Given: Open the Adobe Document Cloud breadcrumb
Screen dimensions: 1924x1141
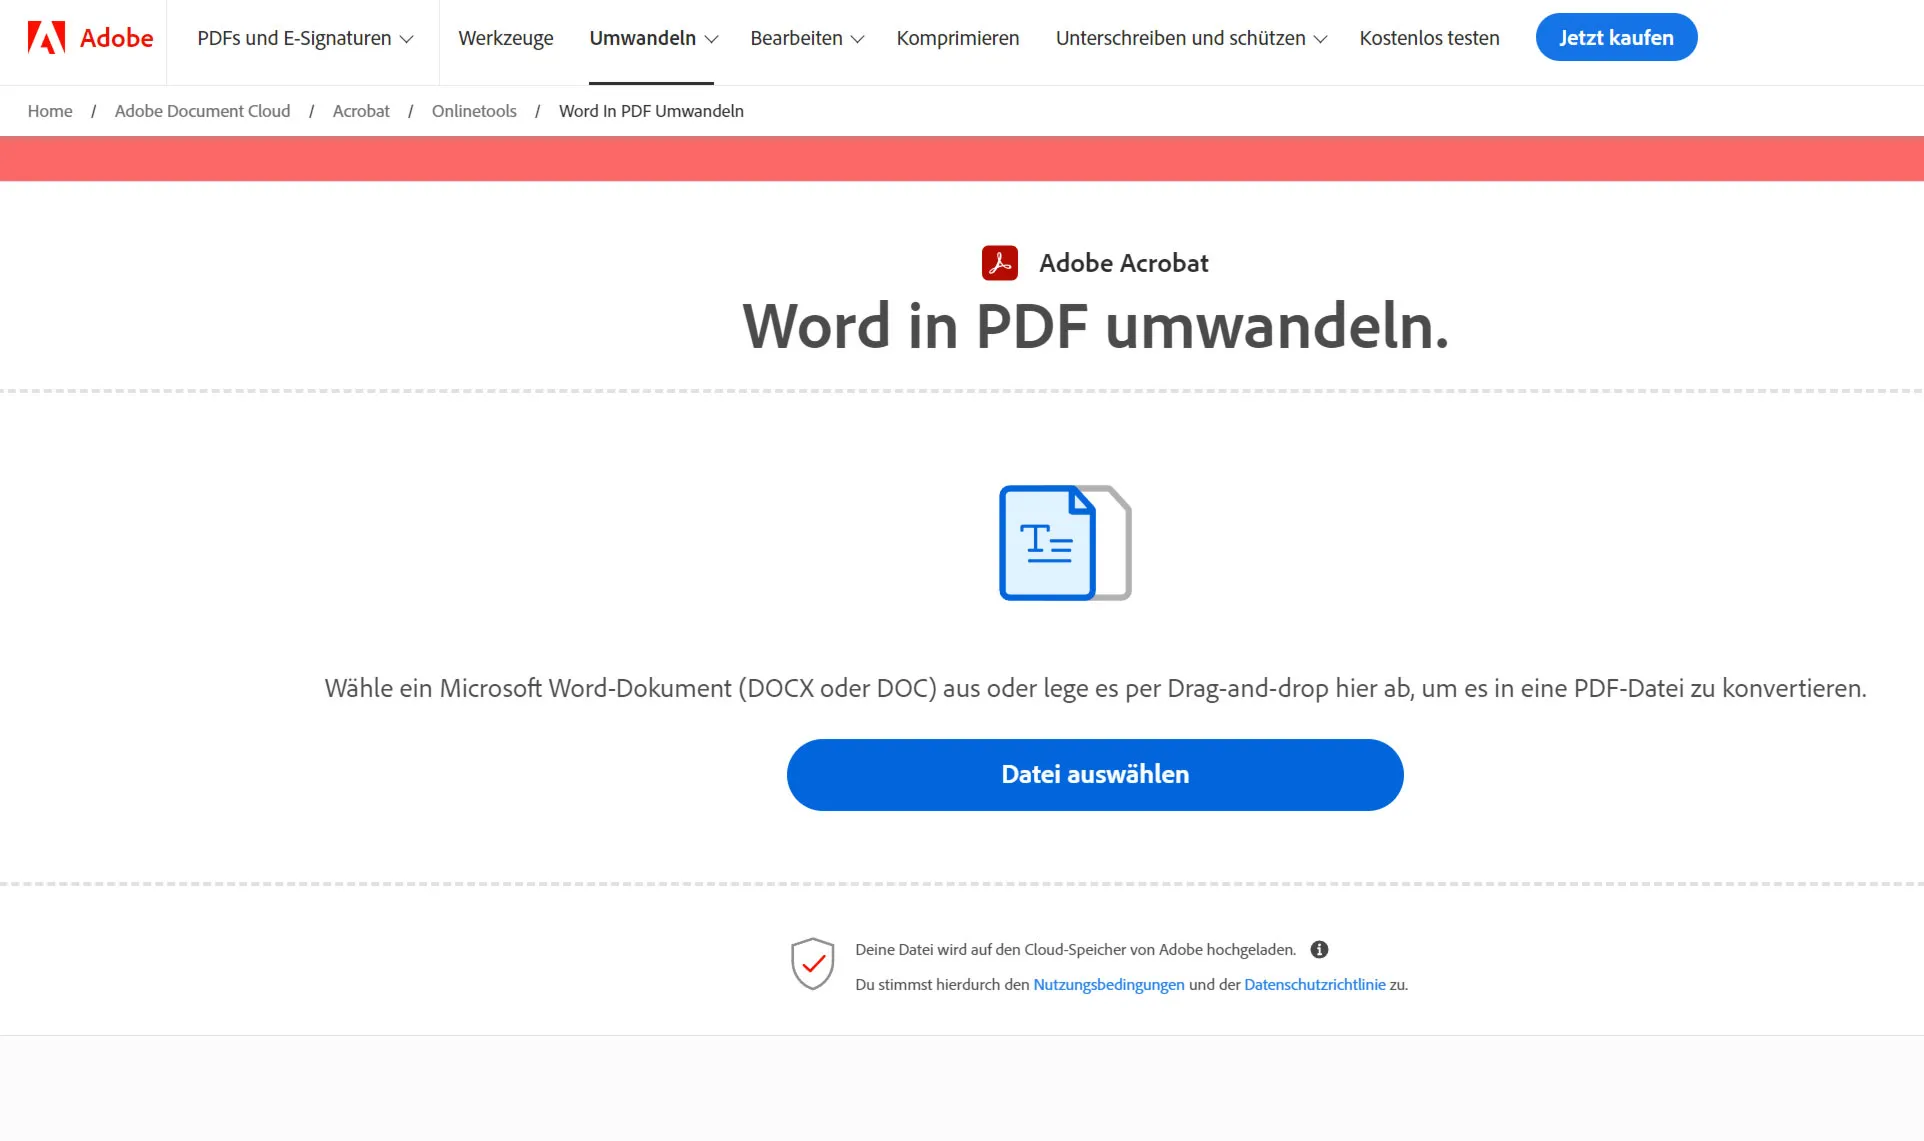Looking at the screenshot, I should [203, 111].
